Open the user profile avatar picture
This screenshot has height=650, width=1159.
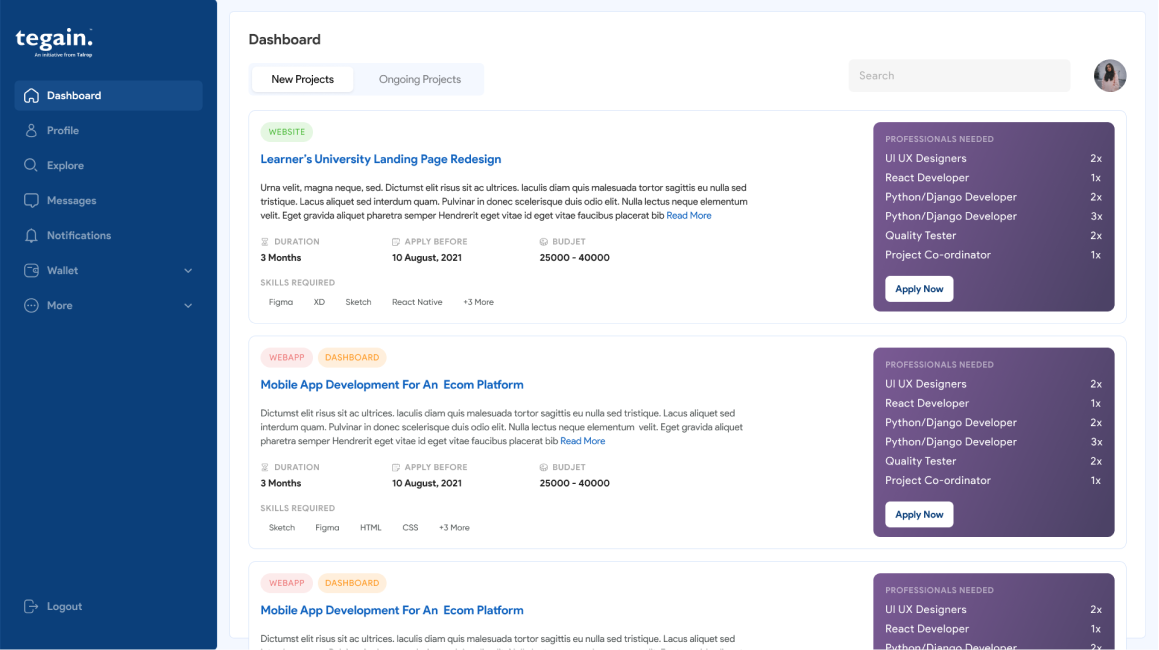pos(1110,76)
